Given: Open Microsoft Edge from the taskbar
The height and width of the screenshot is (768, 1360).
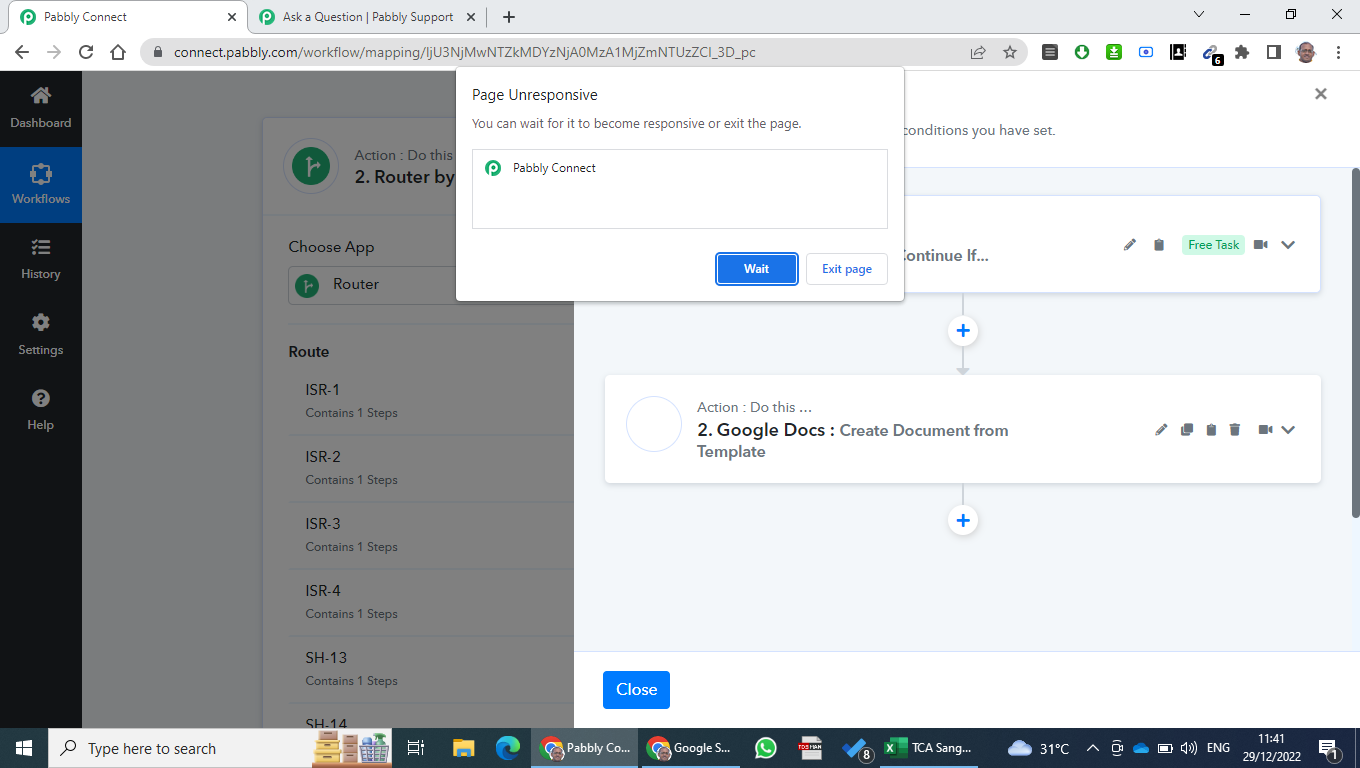Looking at the screenshot, I should tap(508, 748).
